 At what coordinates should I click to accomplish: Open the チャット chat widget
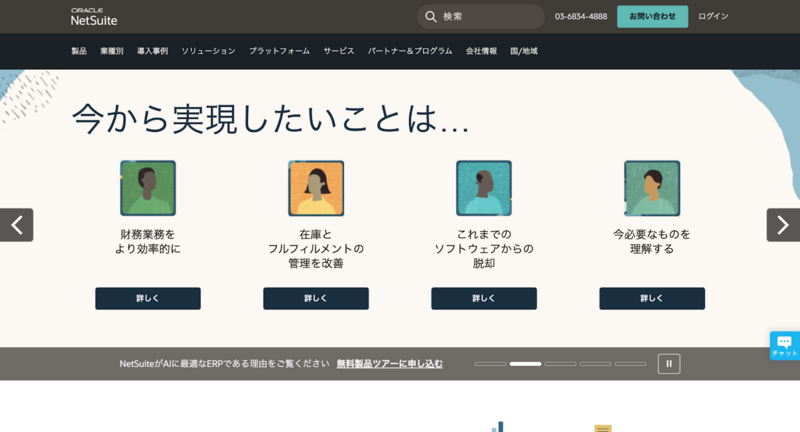tap(785, 346)
